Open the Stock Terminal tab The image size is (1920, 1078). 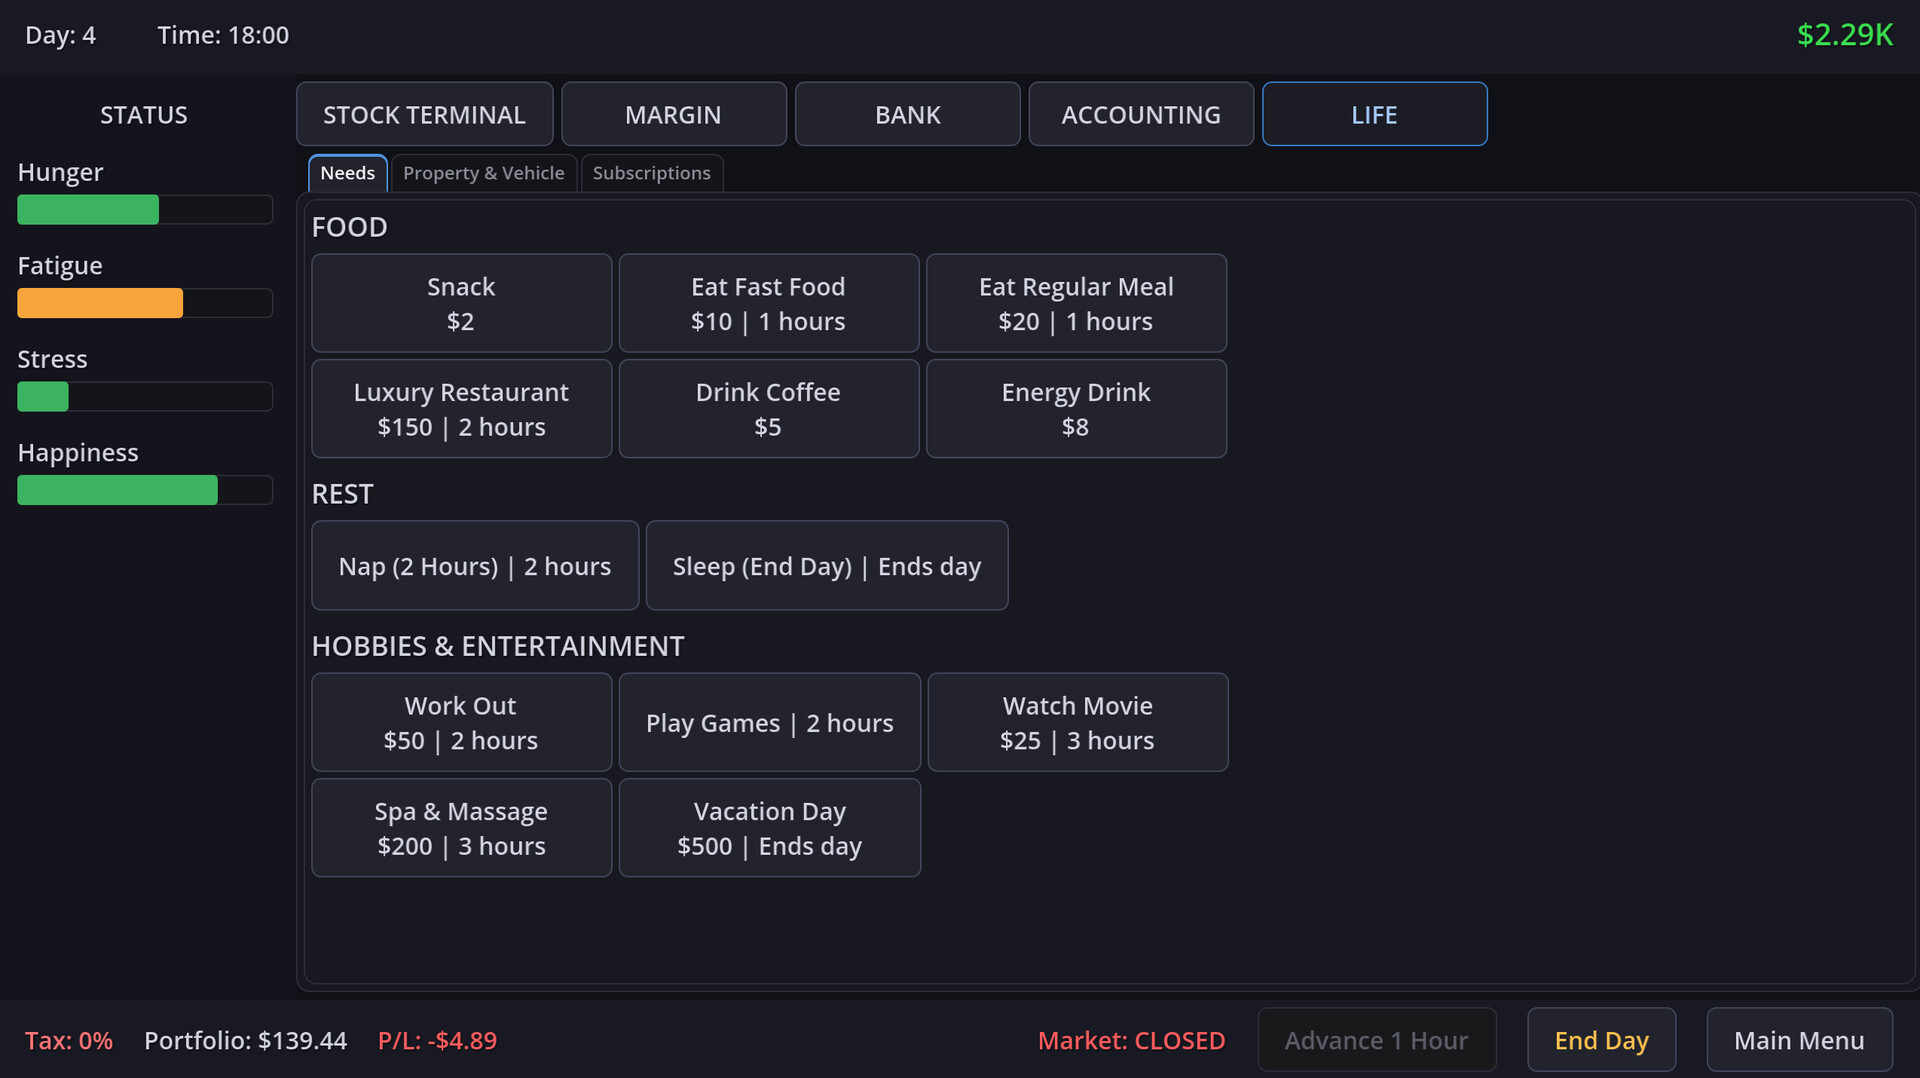tap(424, 115)
